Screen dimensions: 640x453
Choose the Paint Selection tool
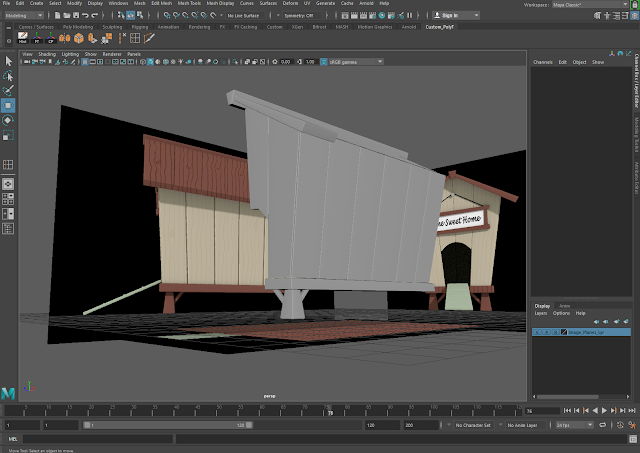[x=8, y=90]
